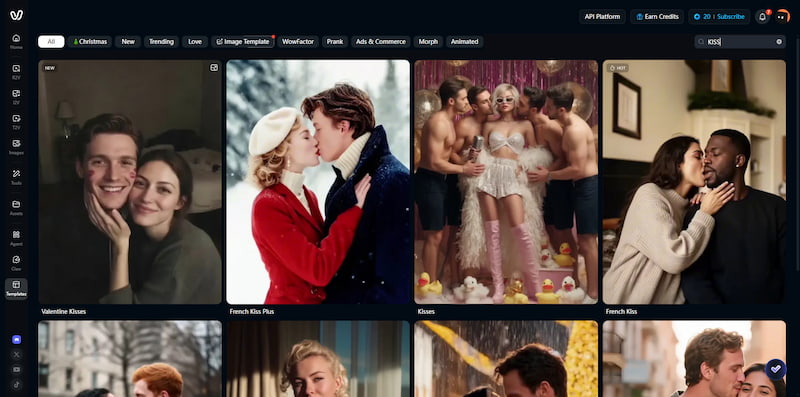Select the Animated filter tab

pos(465,42)
